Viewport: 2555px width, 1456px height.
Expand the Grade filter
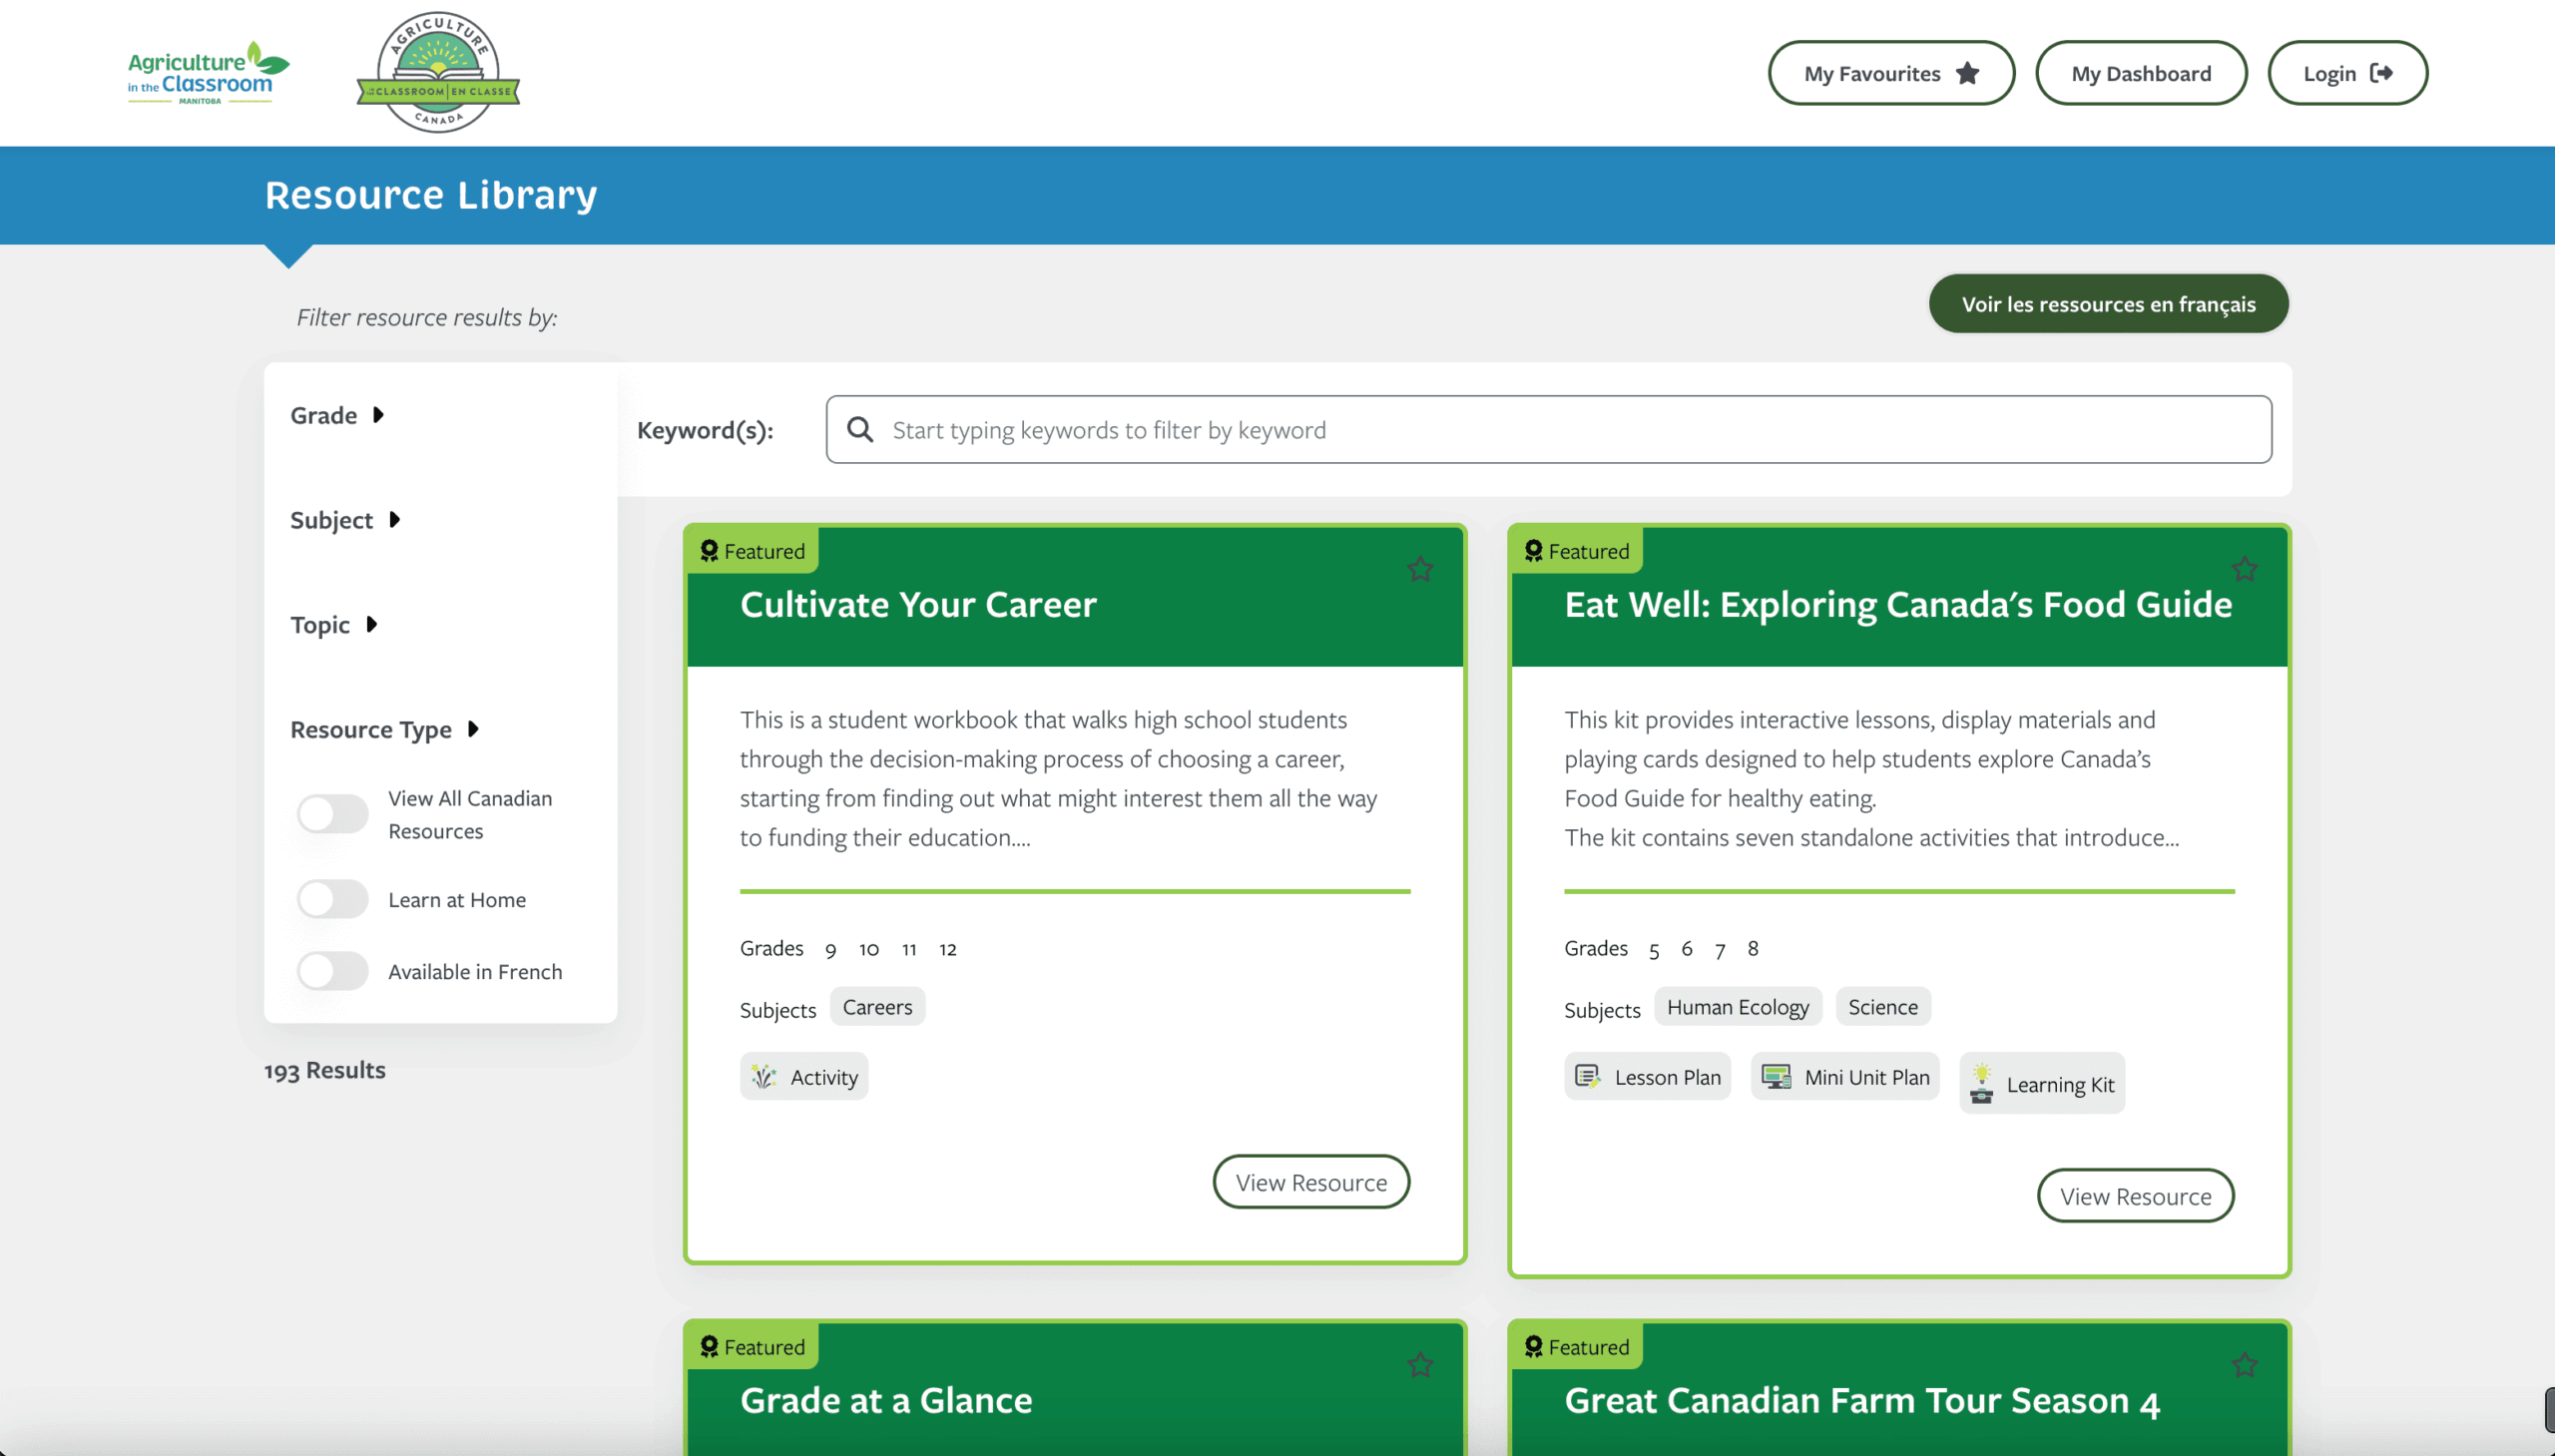[x=337, y=415]
